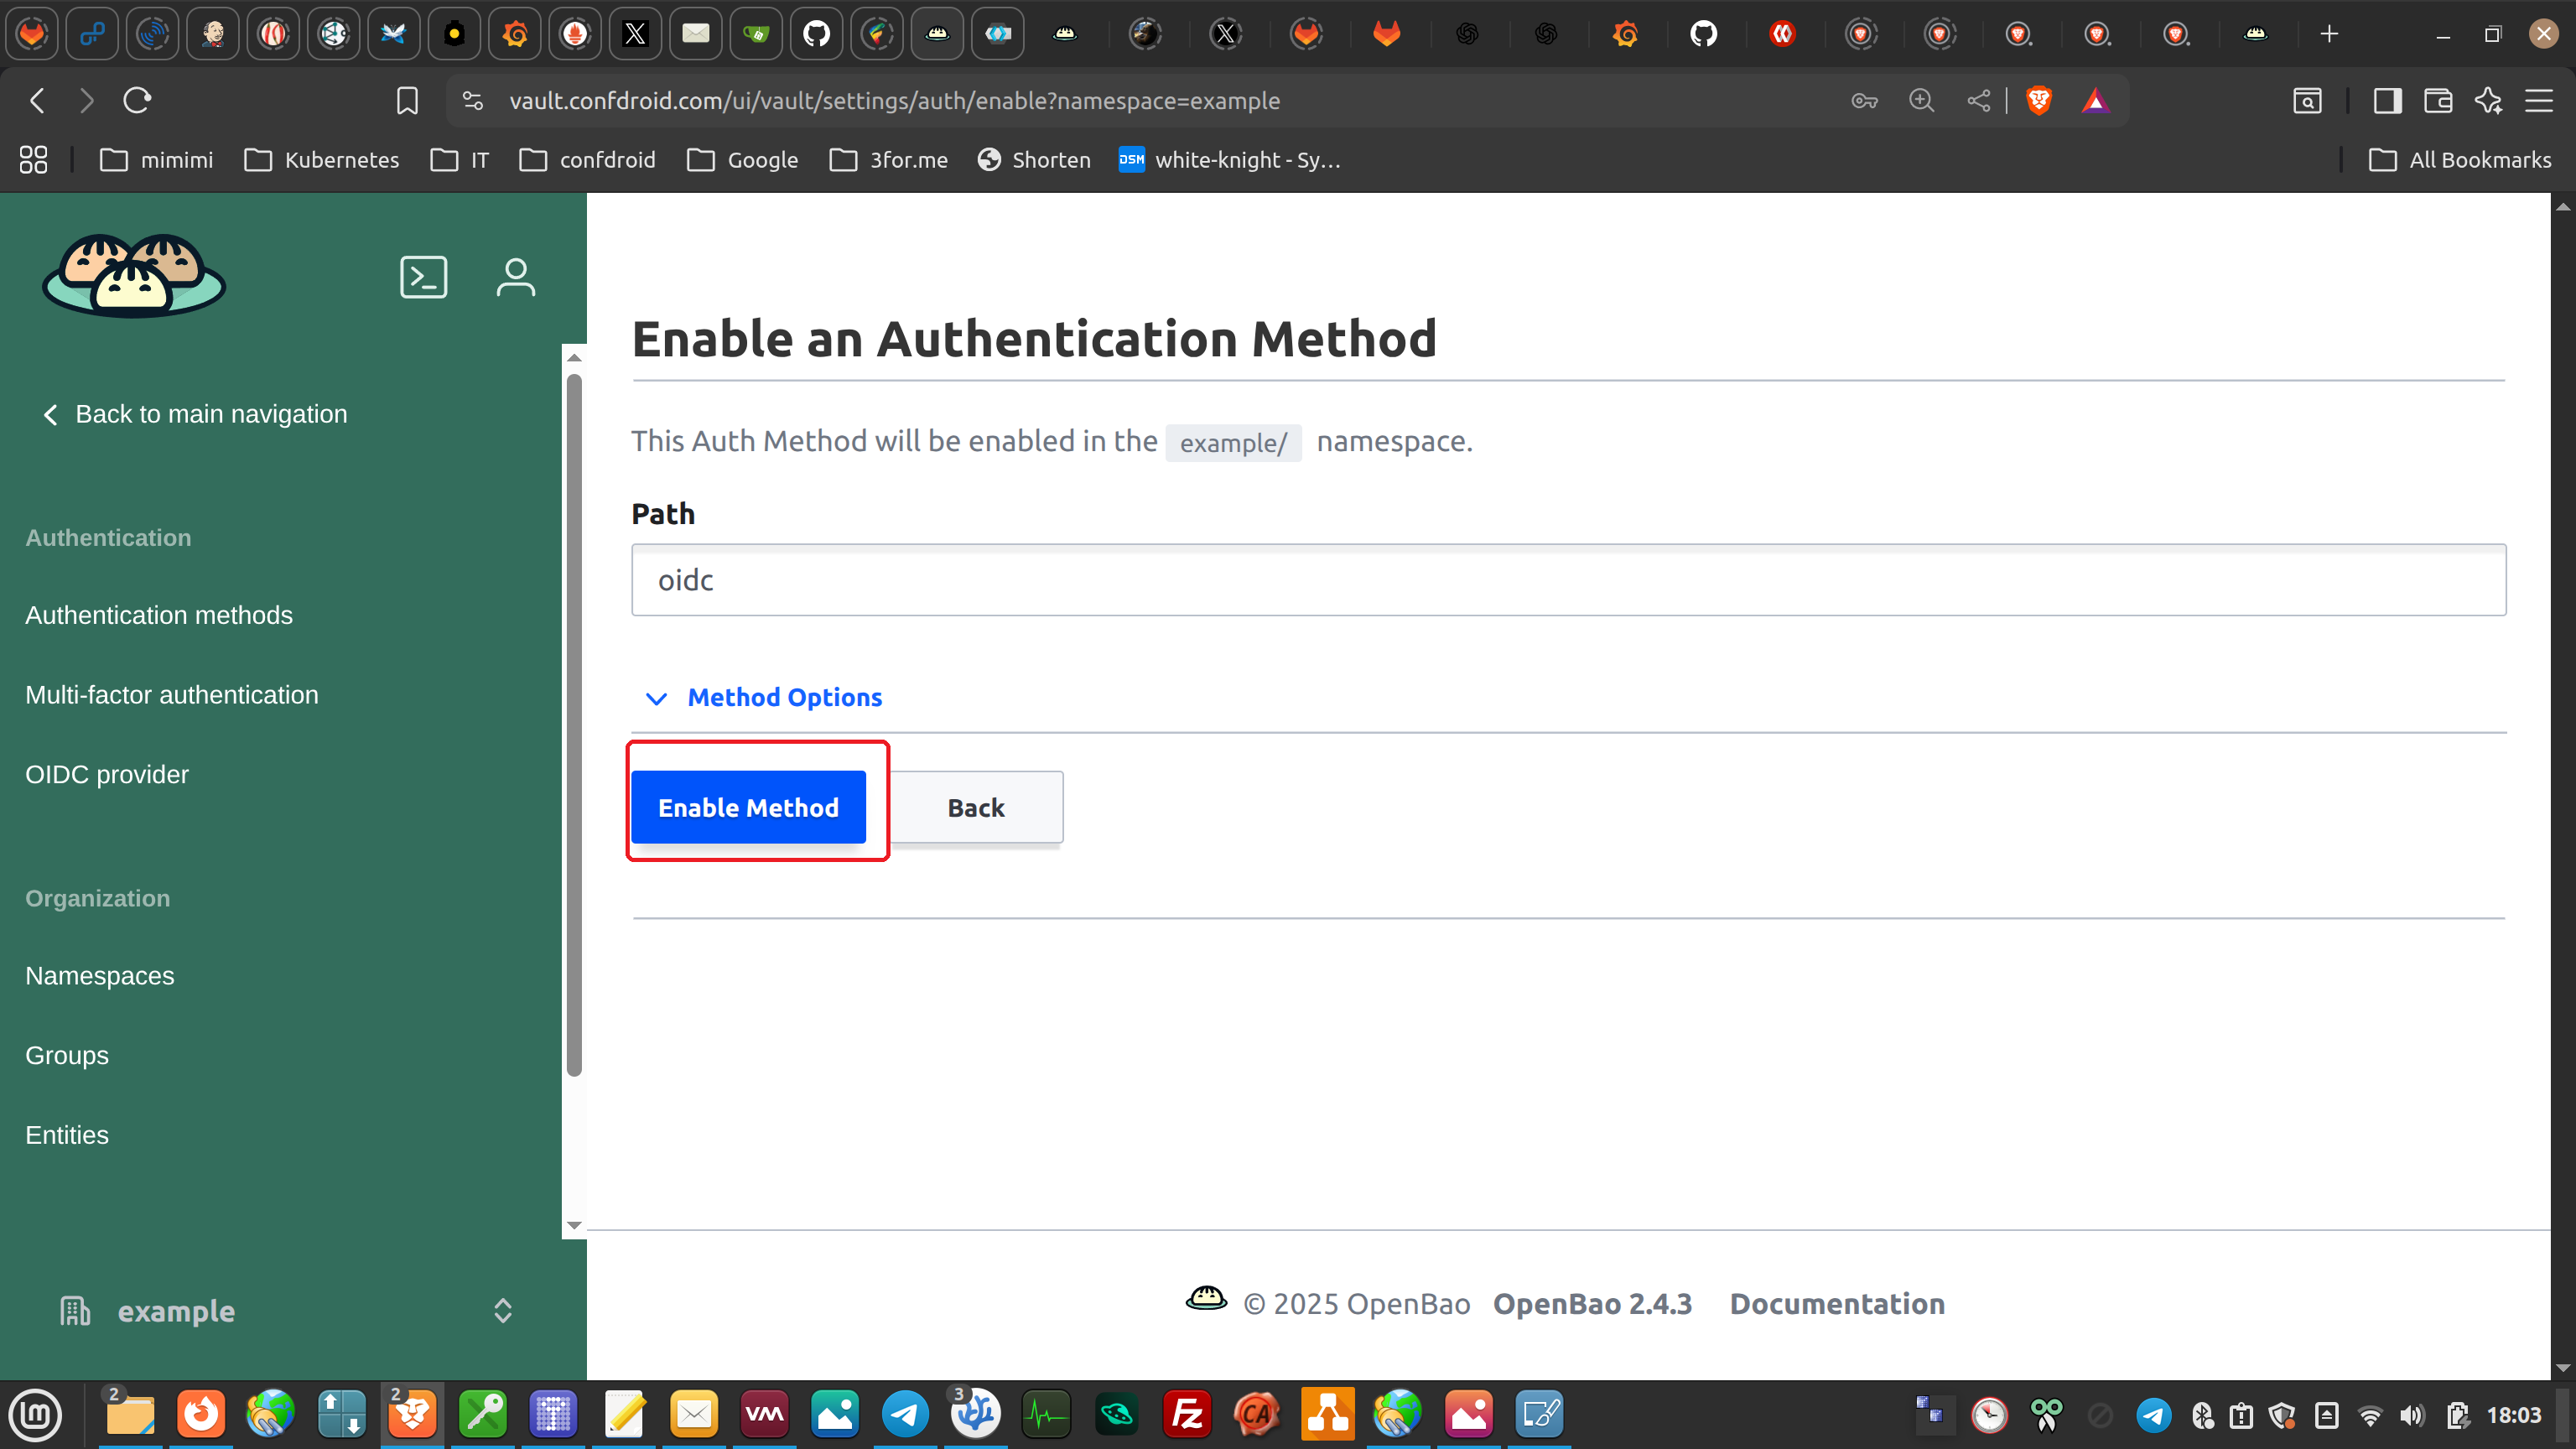This screenshot has width=2576, height=1449.
Task: Open OIDC provider sidebar item
Action: (x=107, y=775)
